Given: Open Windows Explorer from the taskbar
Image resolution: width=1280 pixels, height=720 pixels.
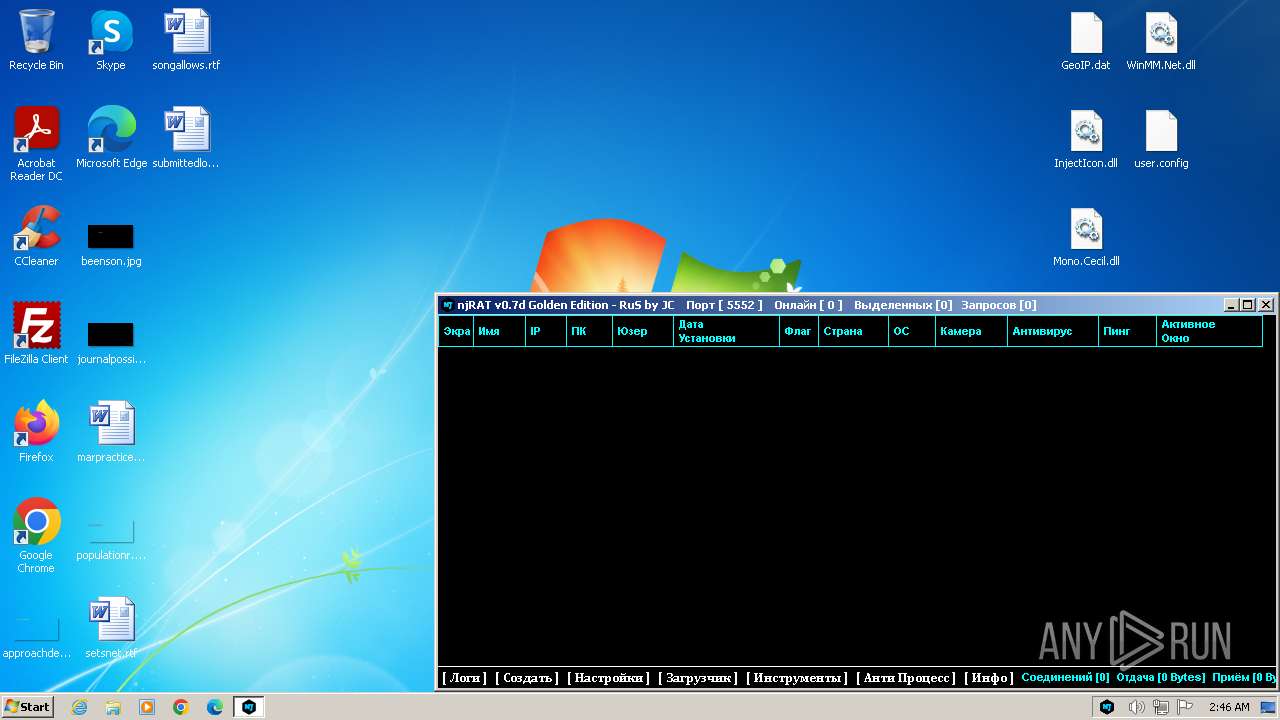Looking at the screenshot, I should [113, 707].
